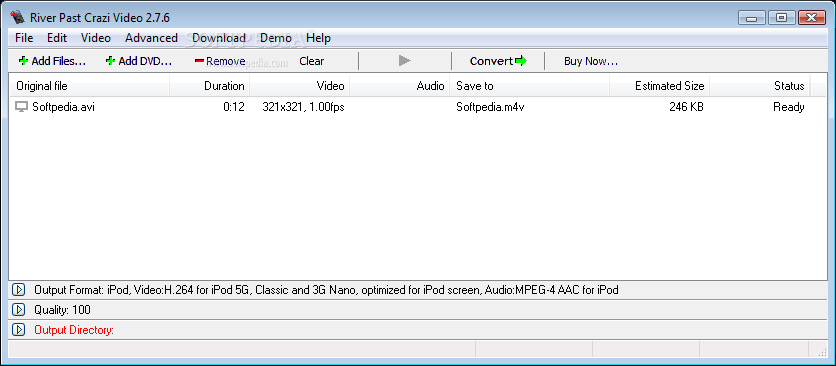Screen dimensions: 836x366
Task: Select the Softpedia.avi file row
Action: coord(410,107)
